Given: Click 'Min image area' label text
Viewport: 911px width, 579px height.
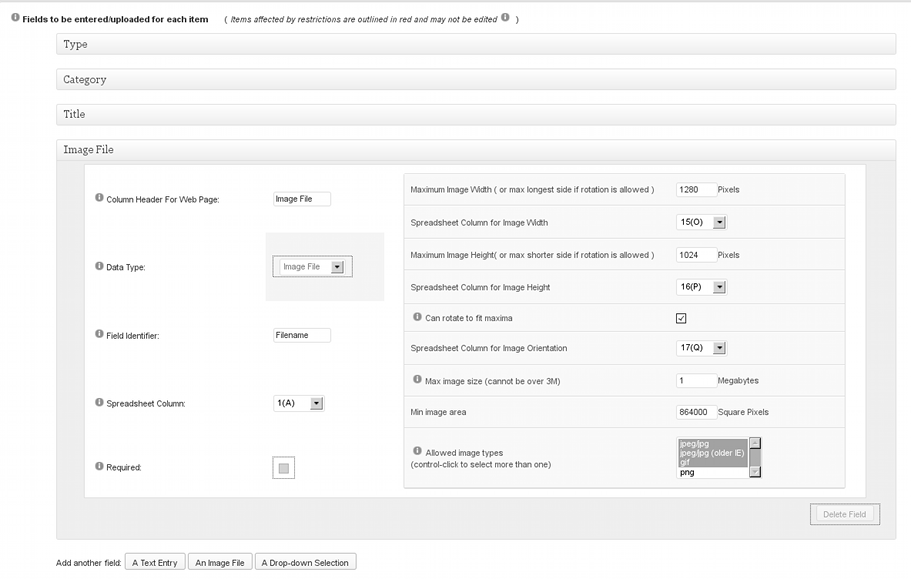Looking at the screenshot, I should (438, 412).
